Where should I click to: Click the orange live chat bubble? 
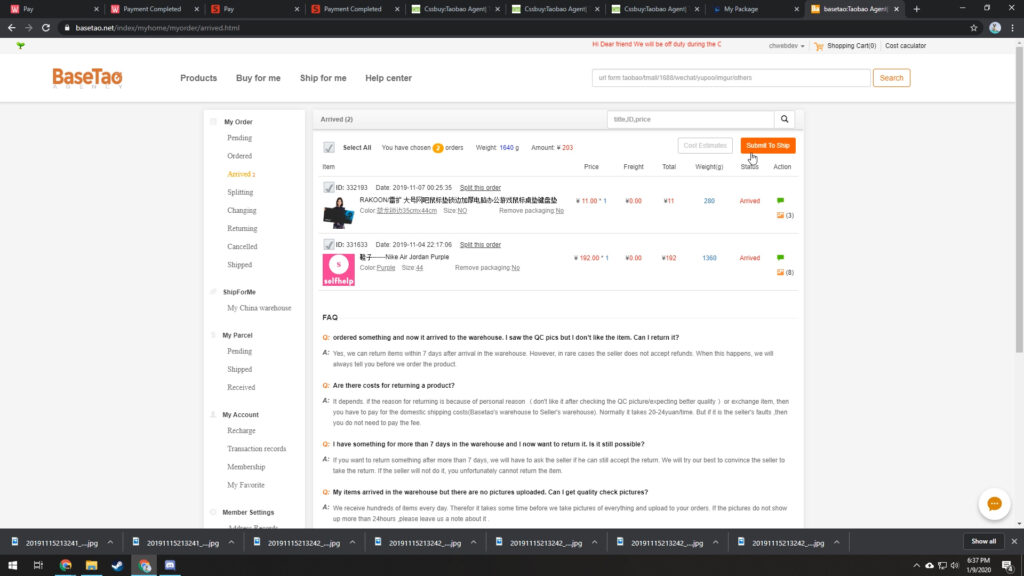(x=993, y=504)
